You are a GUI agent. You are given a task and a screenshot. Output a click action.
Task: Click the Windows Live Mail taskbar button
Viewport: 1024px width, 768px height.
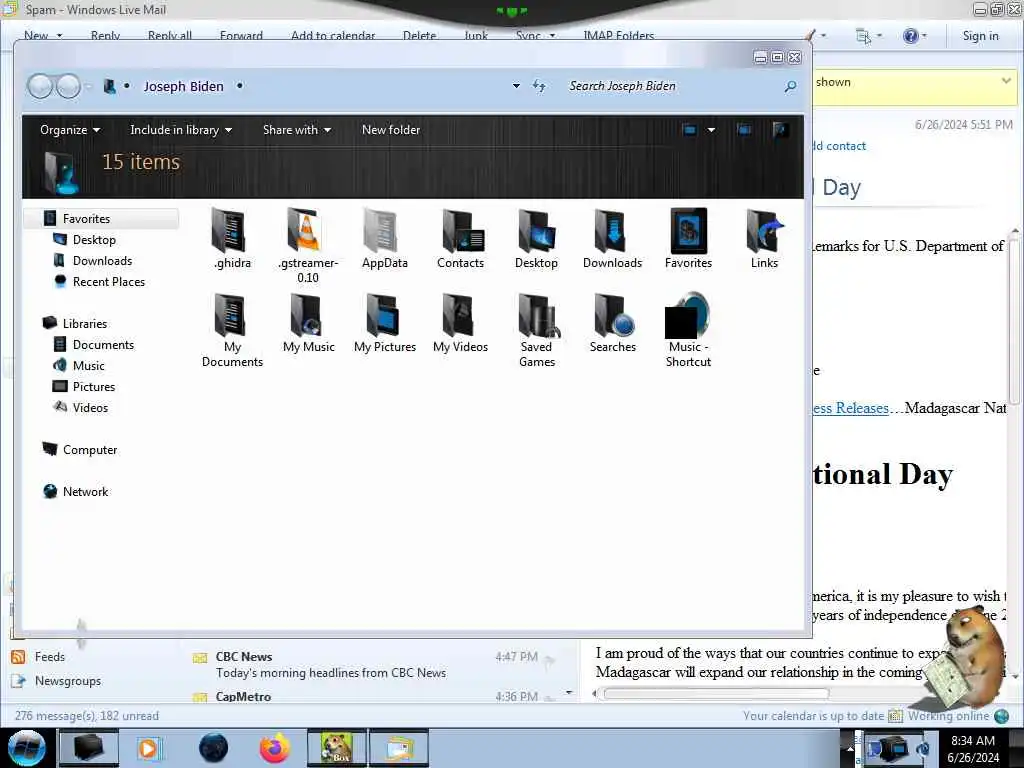point(399,748)
